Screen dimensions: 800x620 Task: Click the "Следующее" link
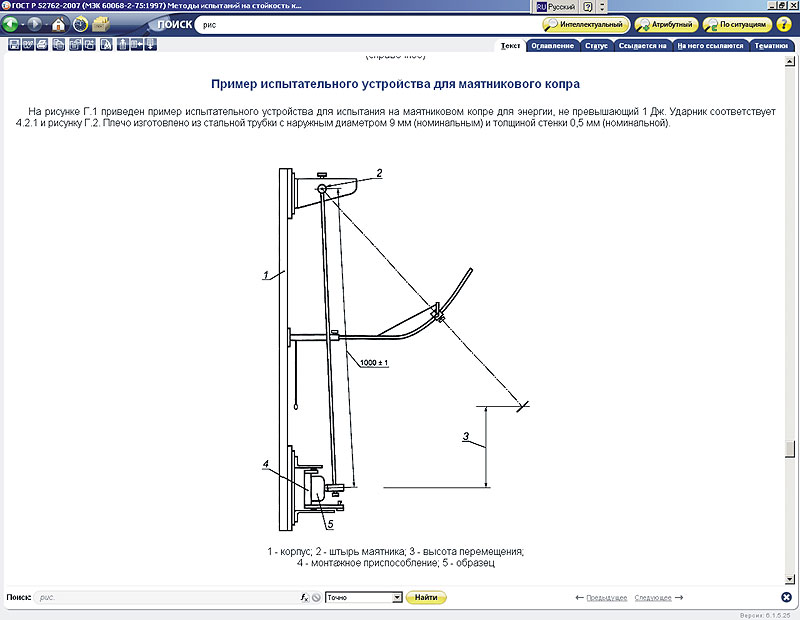pyautogui.click(x=653, y=597)
